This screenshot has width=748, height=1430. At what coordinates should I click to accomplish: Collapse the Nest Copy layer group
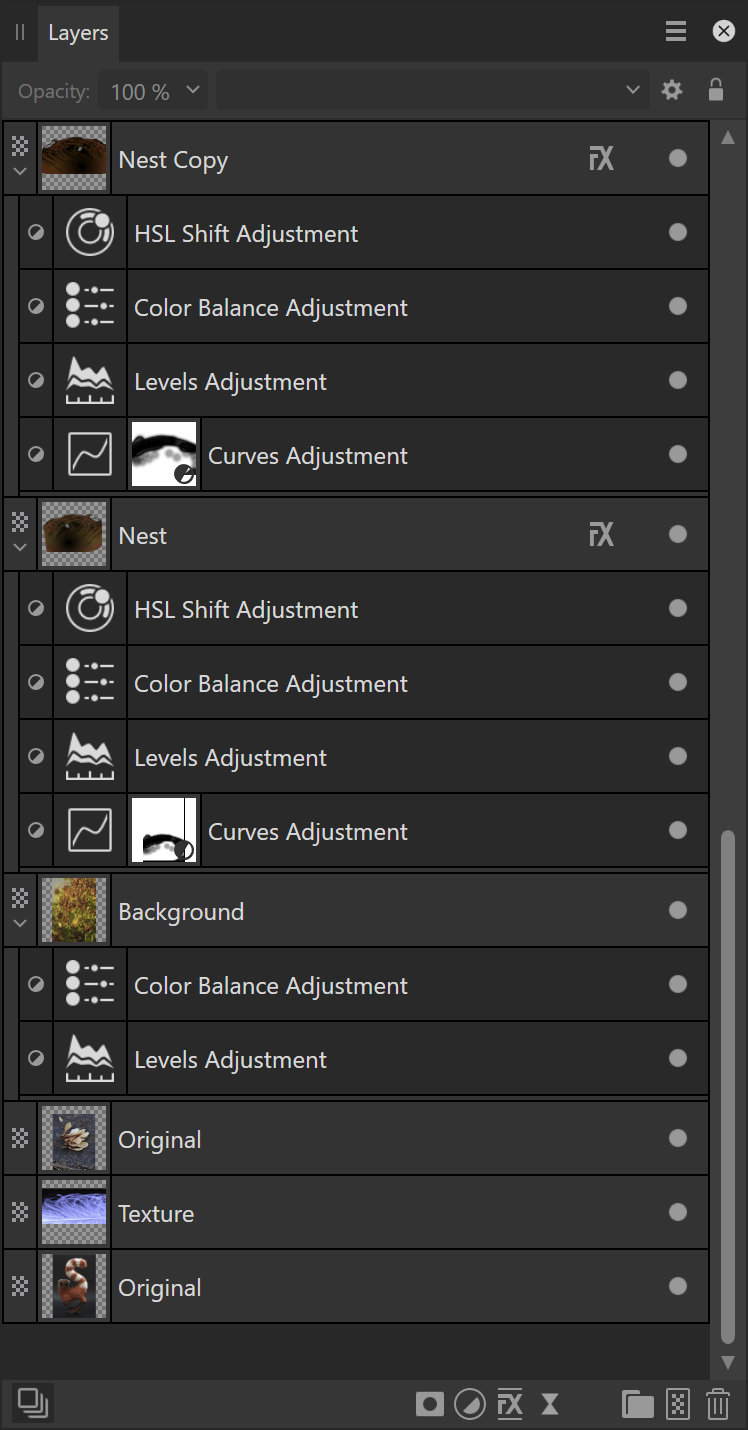pos(20,172)
